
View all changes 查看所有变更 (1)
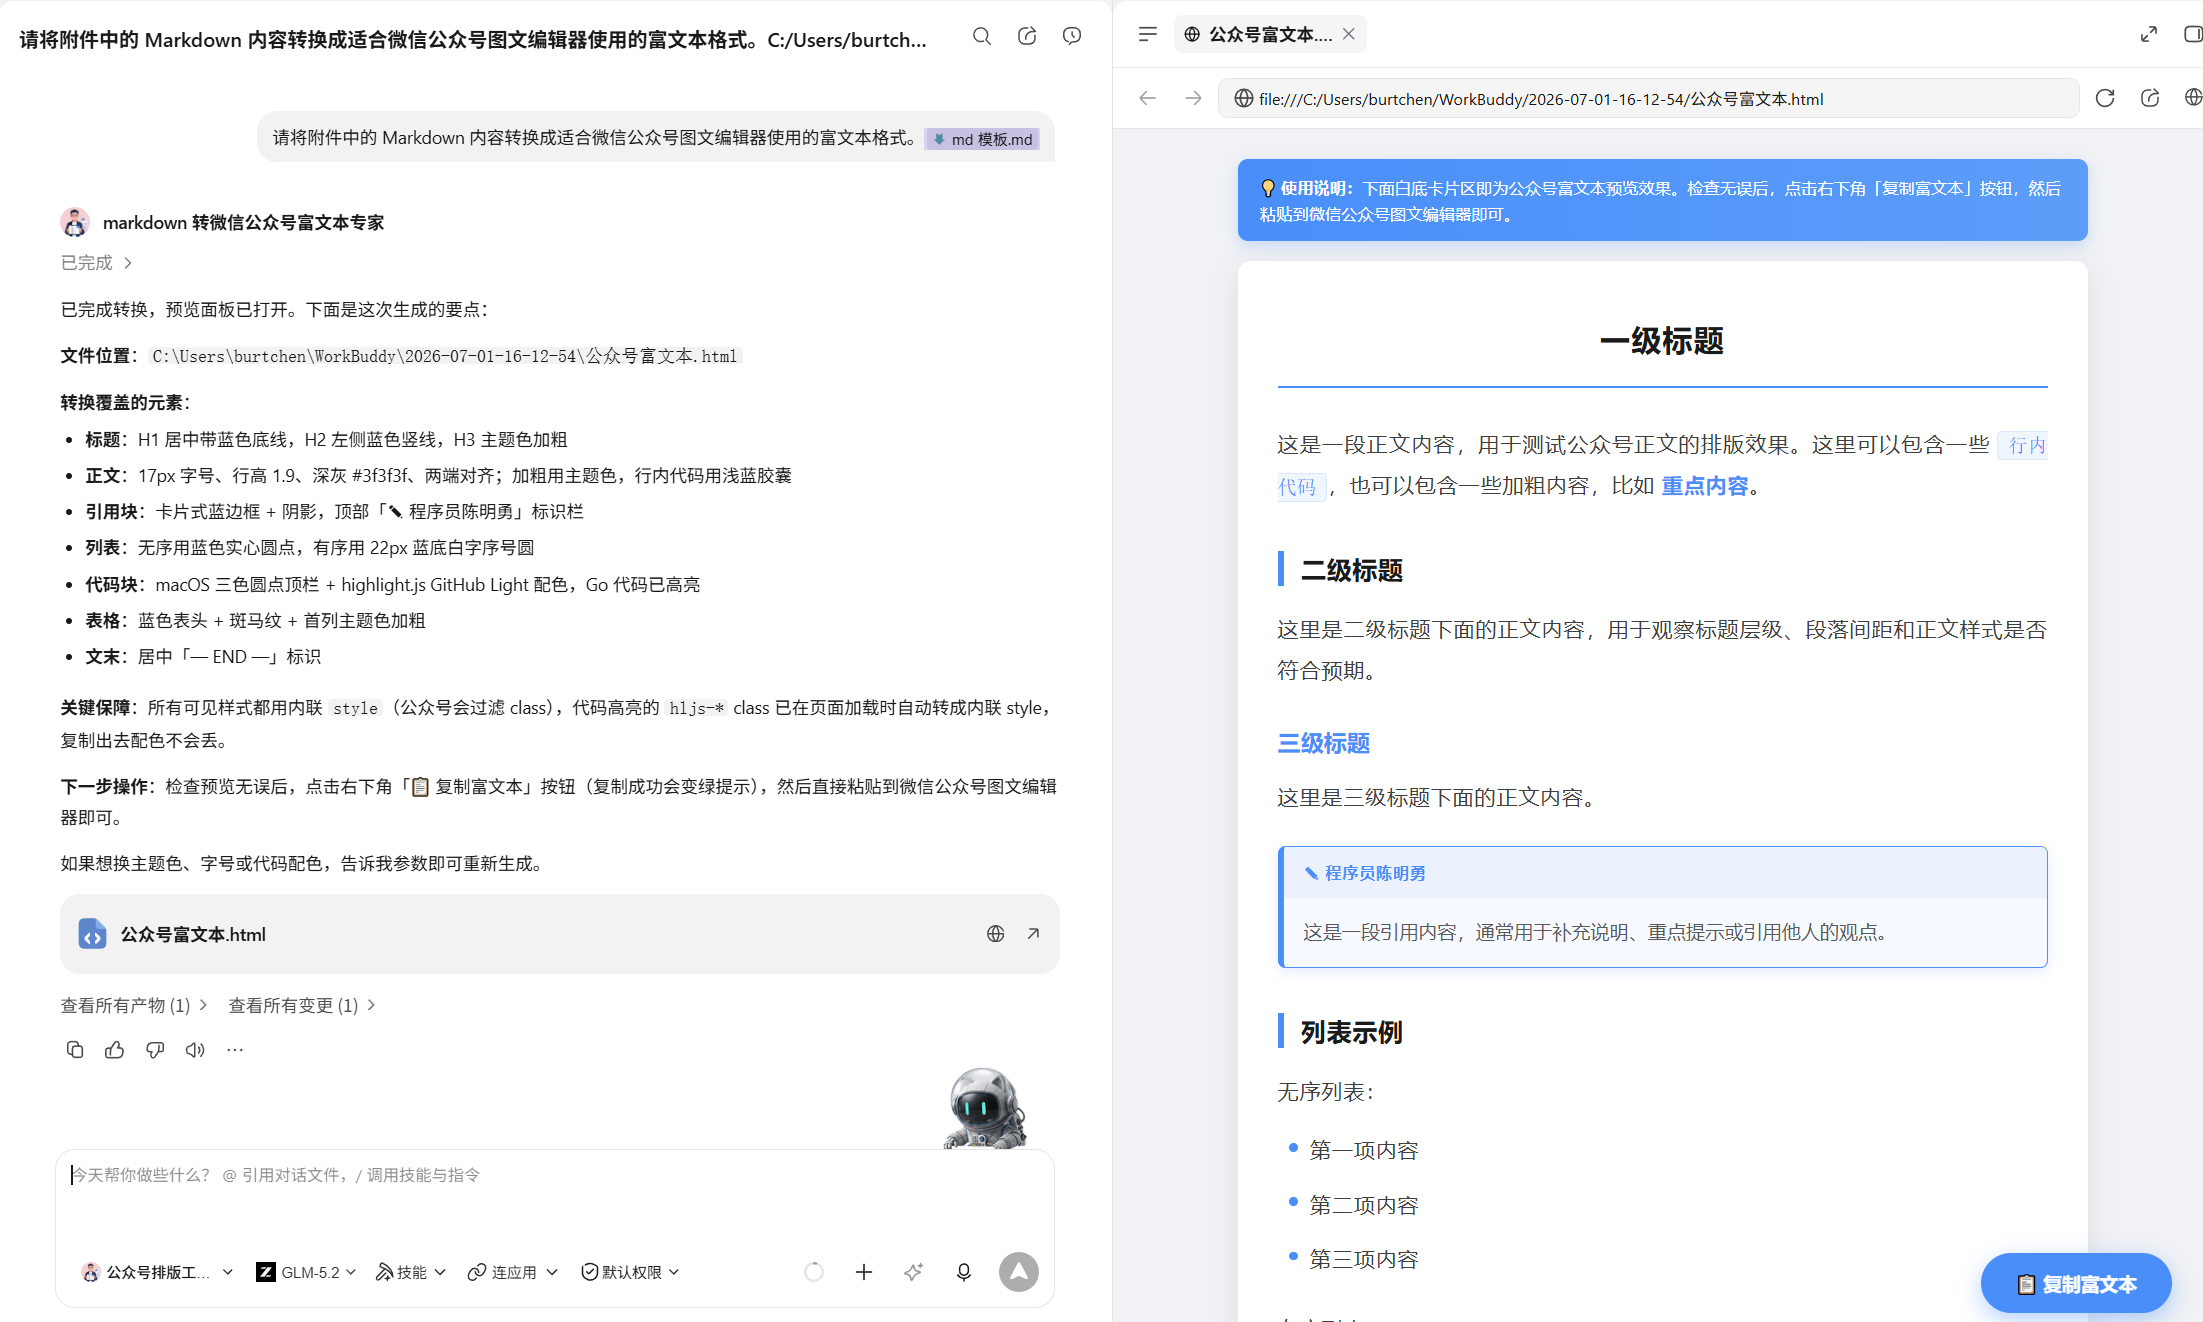(x=301, y=1005)
